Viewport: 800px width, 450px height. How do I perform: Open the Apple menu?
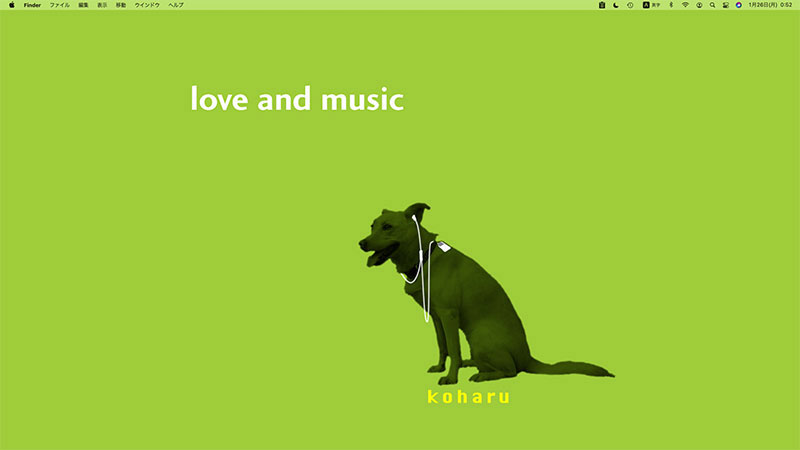coord(11,5)
